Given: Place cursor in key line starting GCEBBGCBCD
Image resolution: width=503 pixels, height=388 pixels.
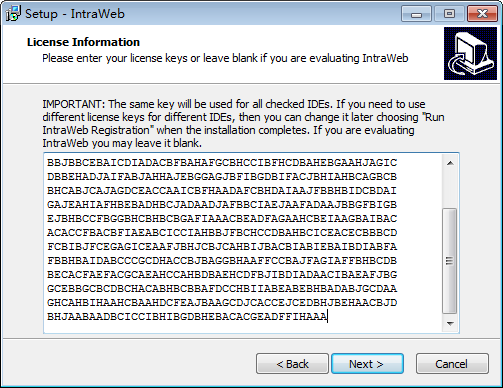Looking at the screenshot, I should tap(222, 289).
